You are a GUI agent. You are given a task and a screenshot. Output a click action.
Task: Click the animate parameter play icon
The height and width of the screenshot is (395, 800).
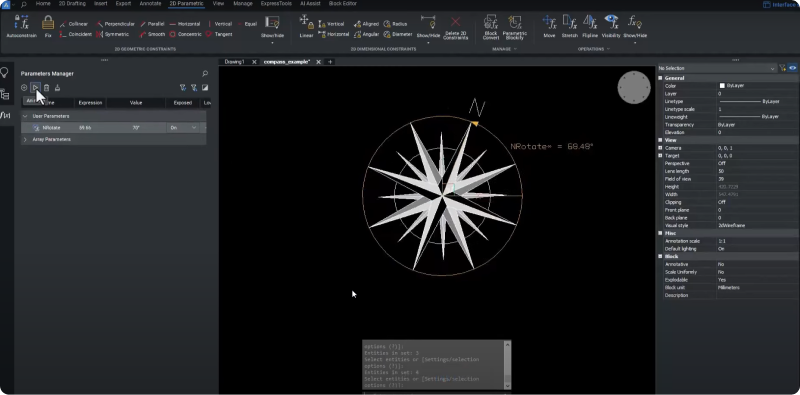(x=35, y=88)
